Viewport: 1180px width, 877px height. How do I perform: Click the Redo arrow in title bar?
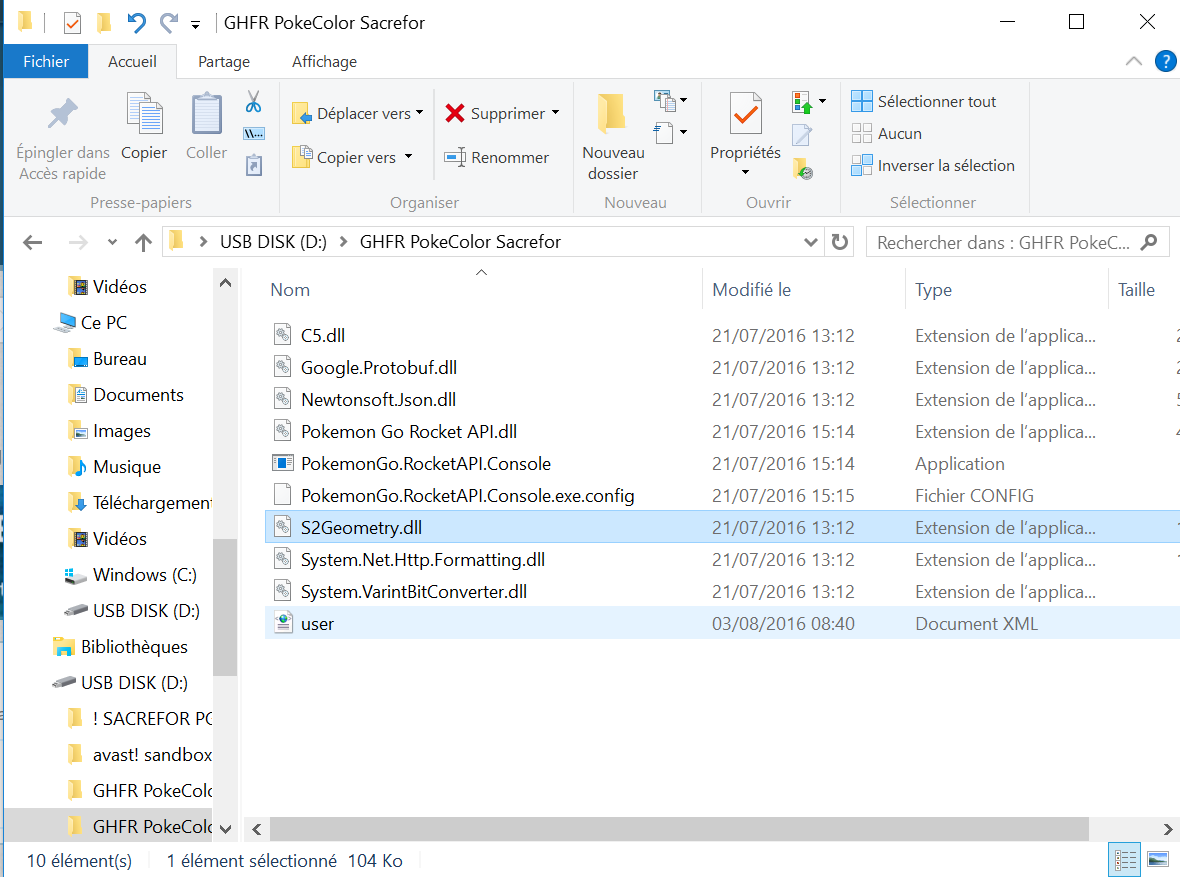(x=169, y=23)
